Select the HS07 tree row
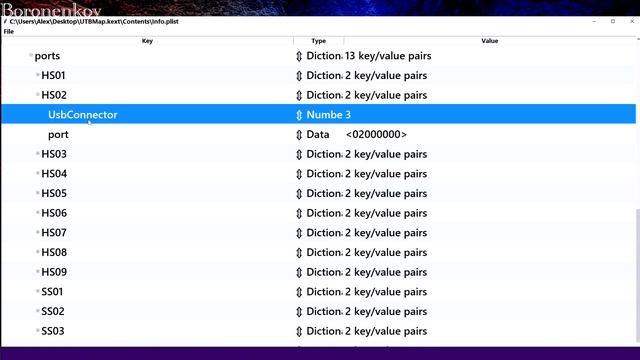The width and height of the screenshot is (640, 360). pos(318,233)
